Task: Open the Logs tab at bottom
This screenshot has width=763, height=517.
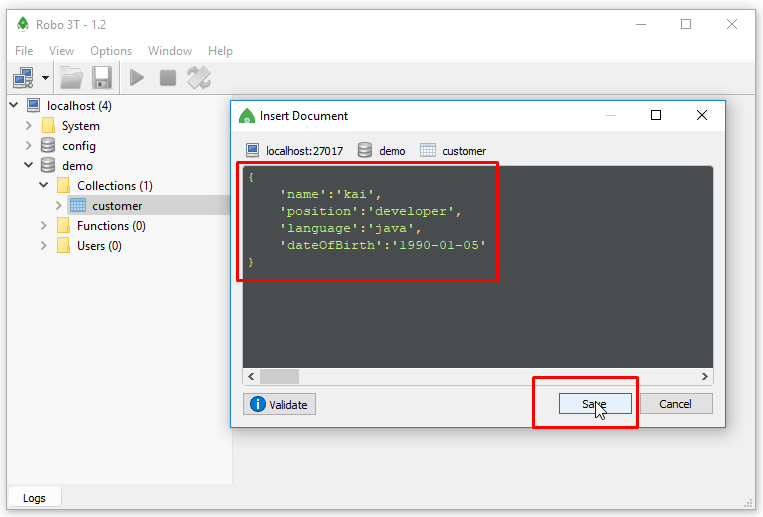Action: [34, 498]
